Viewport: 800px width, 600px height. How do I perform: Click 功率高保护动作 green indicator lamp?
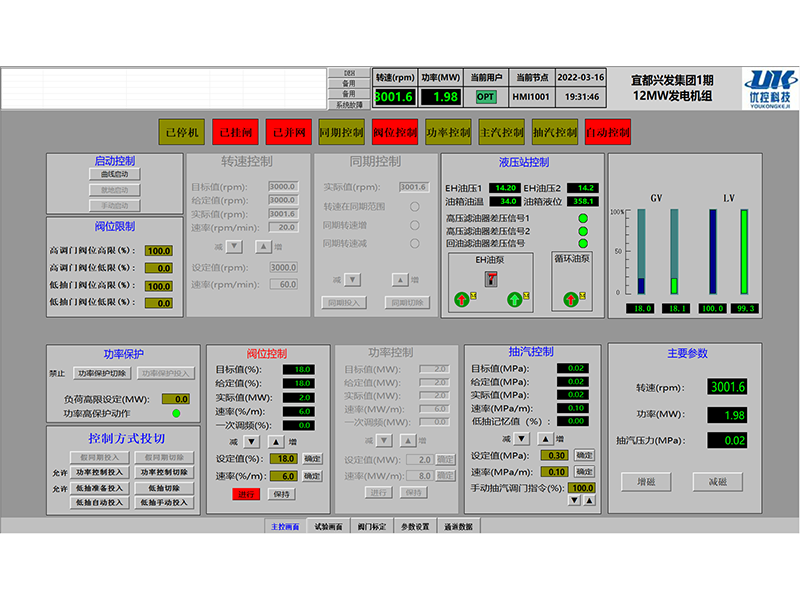pos(176,413)
